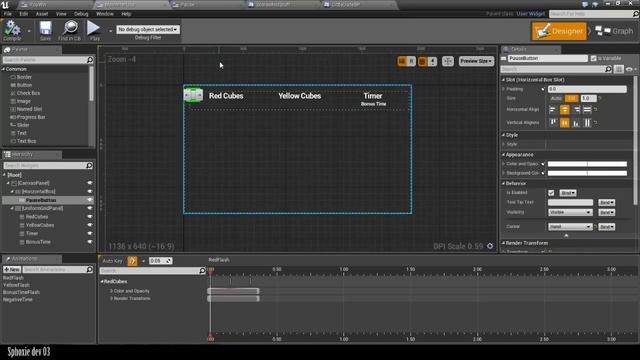
Task: Switch to Designer mode
Action: (559, 31)
